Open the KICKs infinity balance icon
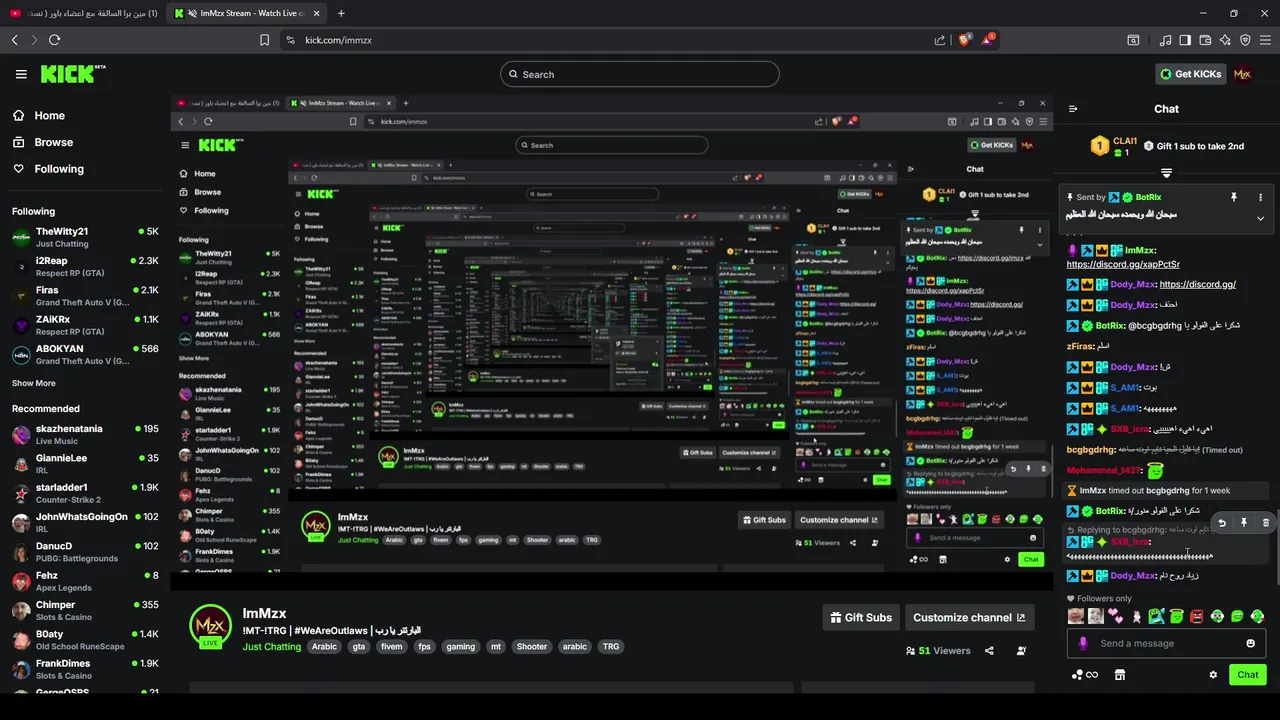Viewport: 1280px width, 720px height. pyautogui.click(x=1085, y=675)
